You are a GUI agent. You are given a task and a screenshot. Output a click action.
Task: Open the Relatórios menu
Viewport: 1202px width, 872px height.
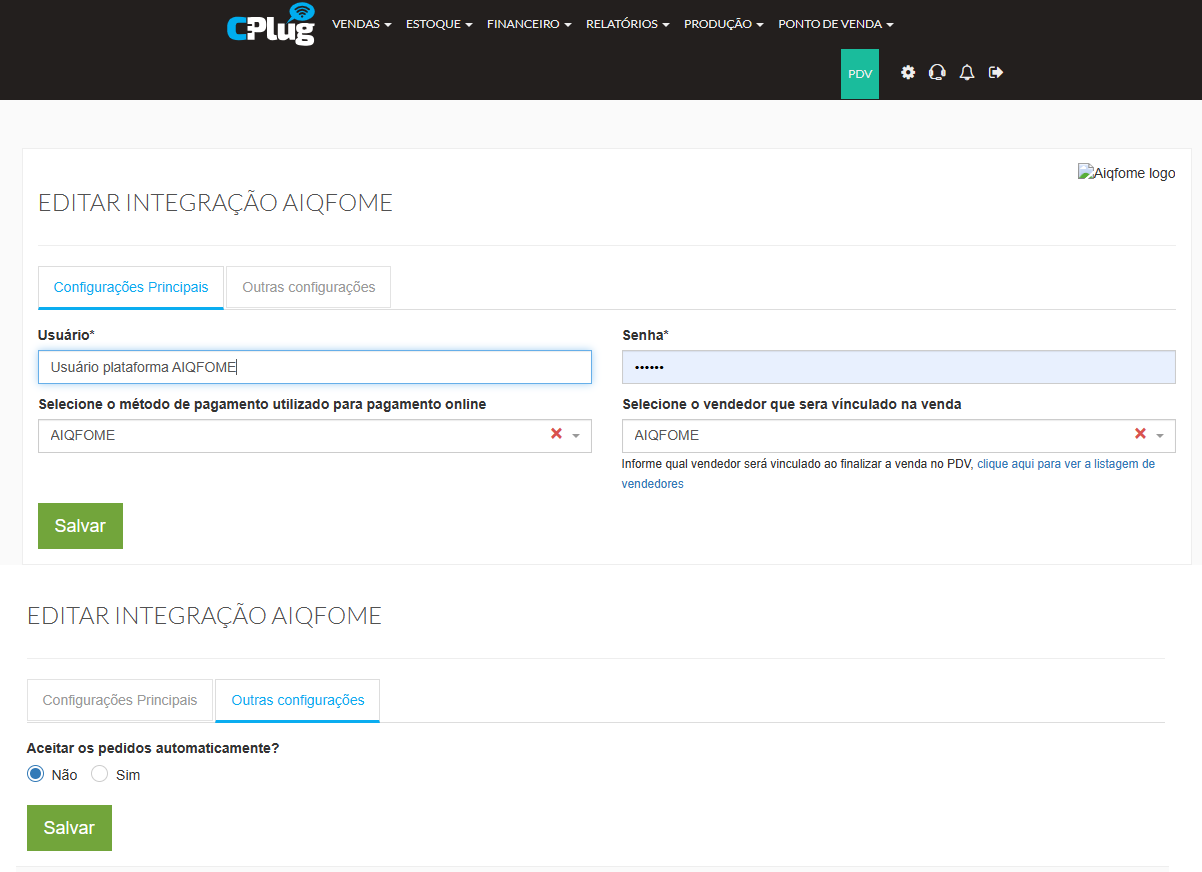pyautogui.click(x=628, y=24)
